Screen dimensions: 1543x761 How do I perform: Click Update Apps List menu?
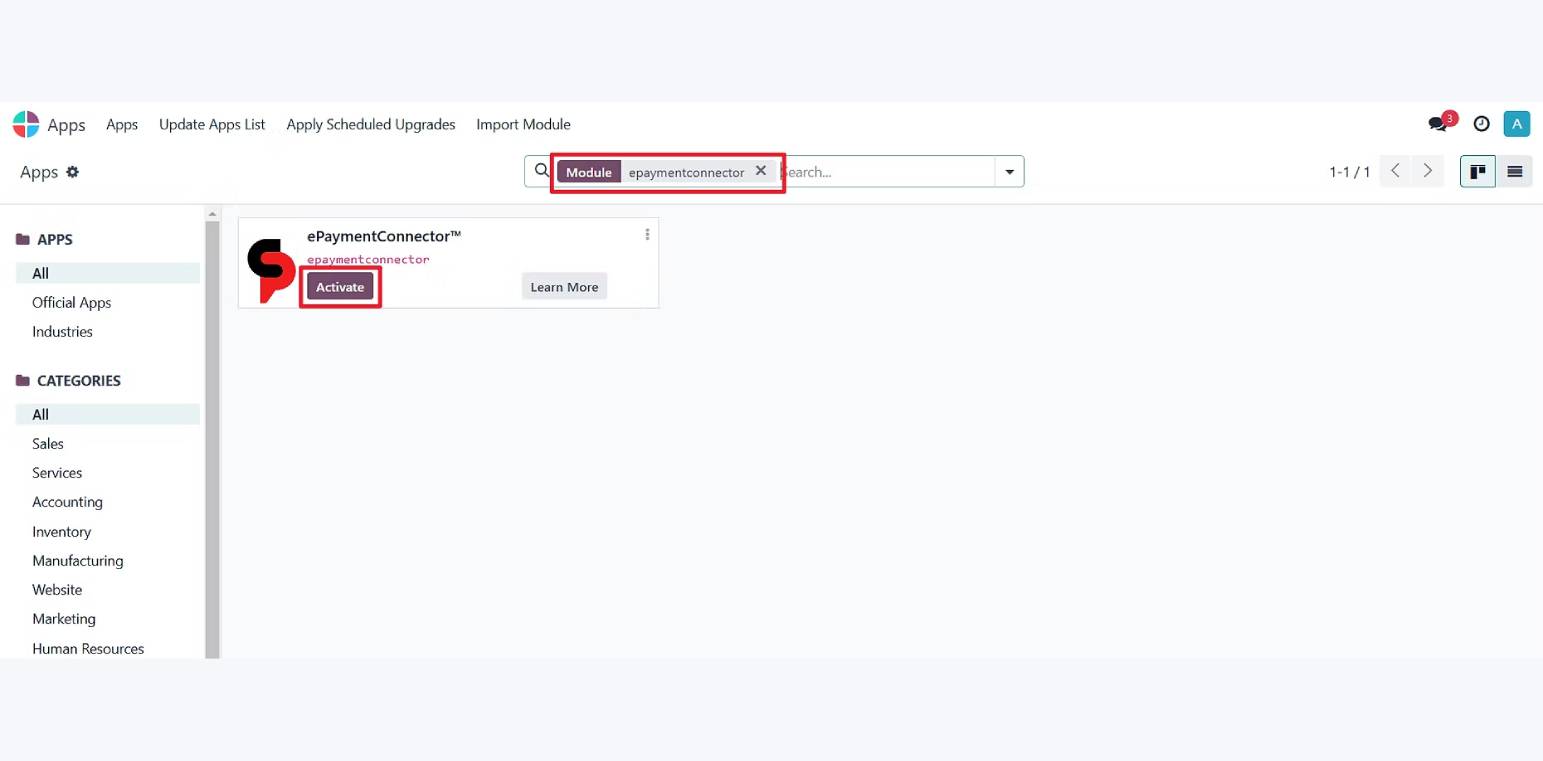coord(212,124)
